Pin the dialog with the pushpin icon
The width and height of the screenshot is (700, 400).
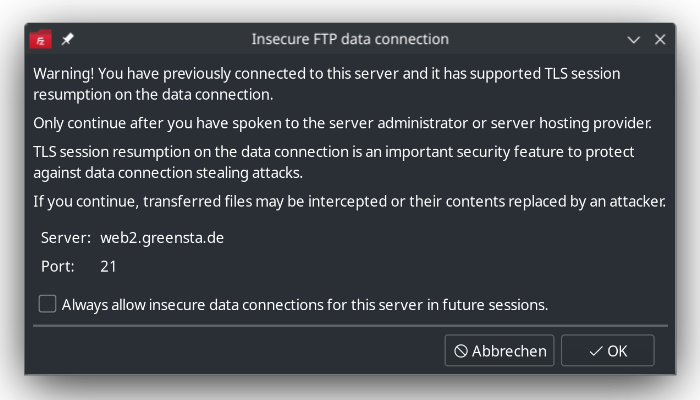pyautogui.click(x=67, y=39)
